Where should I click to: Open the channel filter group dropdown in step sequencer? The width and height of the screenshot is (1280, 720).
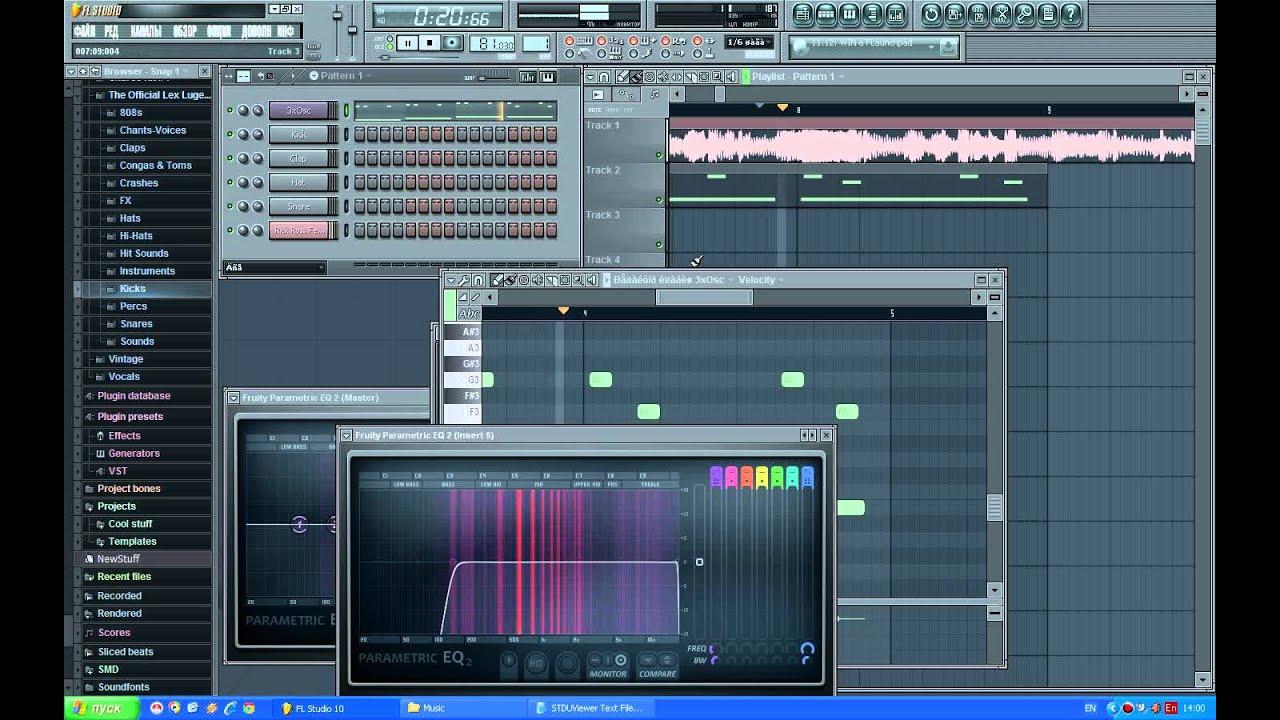275,267
